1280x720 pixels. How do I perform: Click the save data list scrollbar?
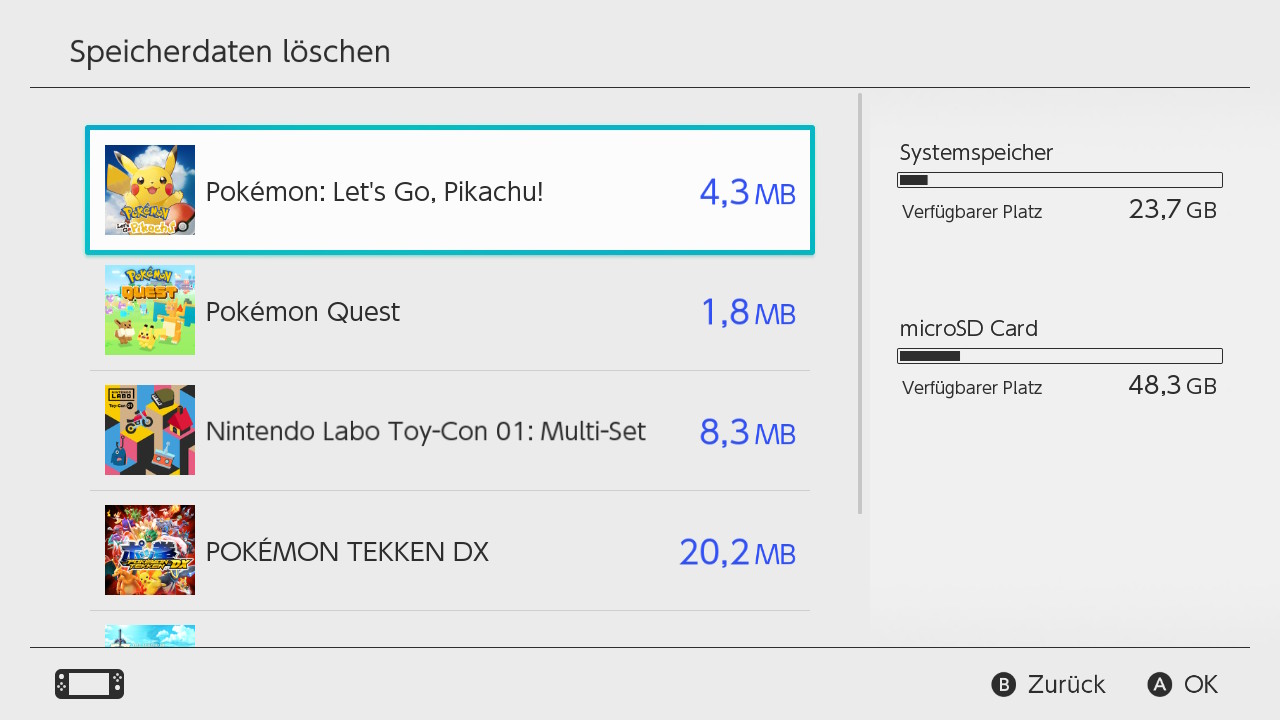coord(860,304)
